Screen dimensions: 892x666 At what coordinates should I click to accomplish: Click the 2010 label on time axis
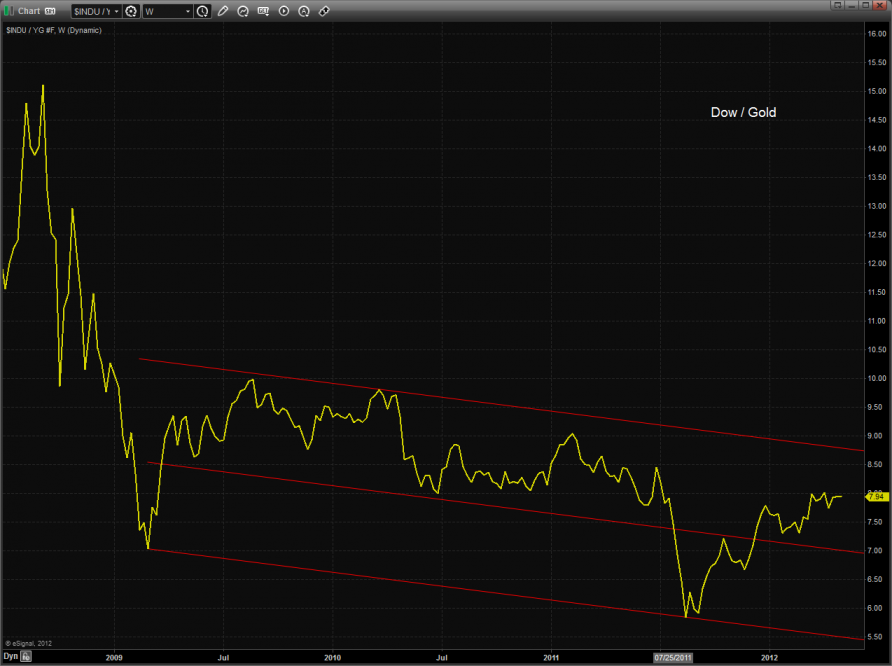tap(332, 657)
